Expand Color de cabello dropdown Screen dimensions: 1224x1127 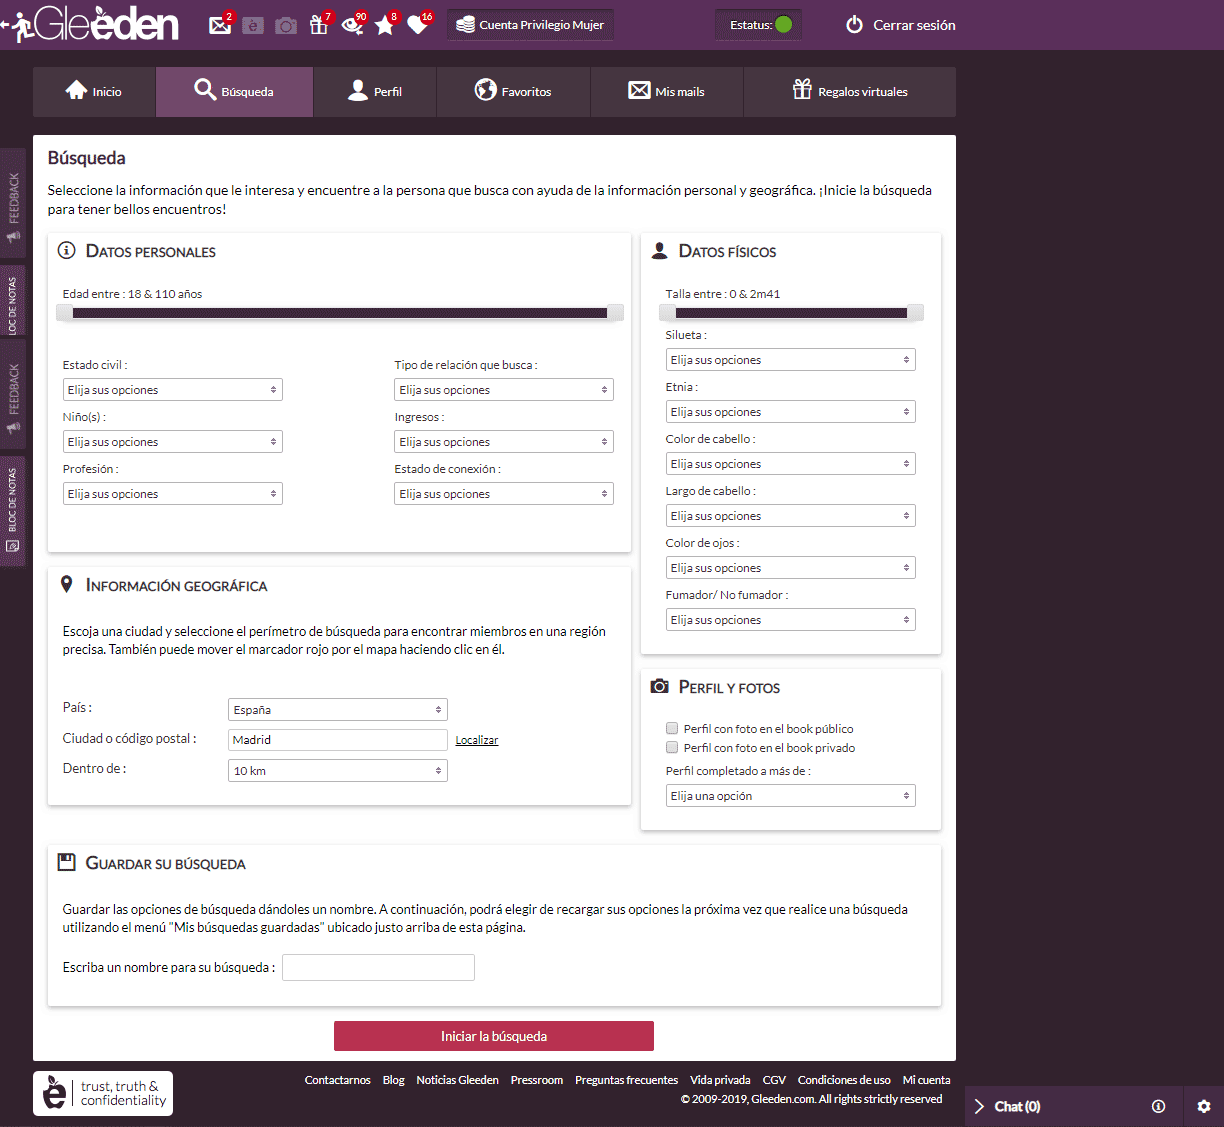(791, 464)
